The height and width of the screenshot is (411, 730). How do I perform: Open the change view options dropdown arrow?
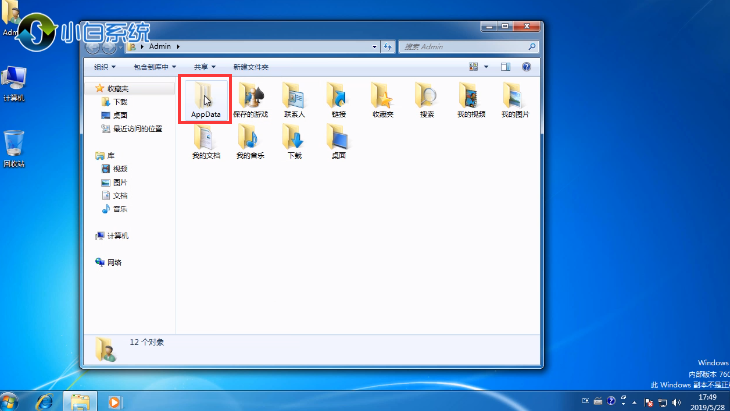point(487,66)
